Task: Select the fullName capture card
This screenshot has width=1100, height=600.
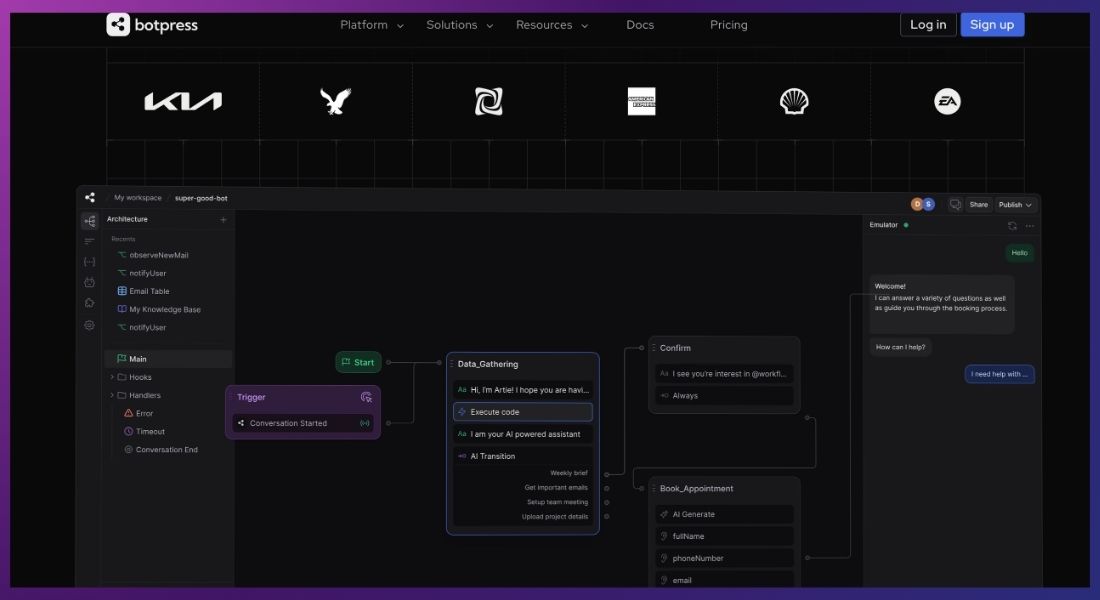Action: tap(724, 536)
